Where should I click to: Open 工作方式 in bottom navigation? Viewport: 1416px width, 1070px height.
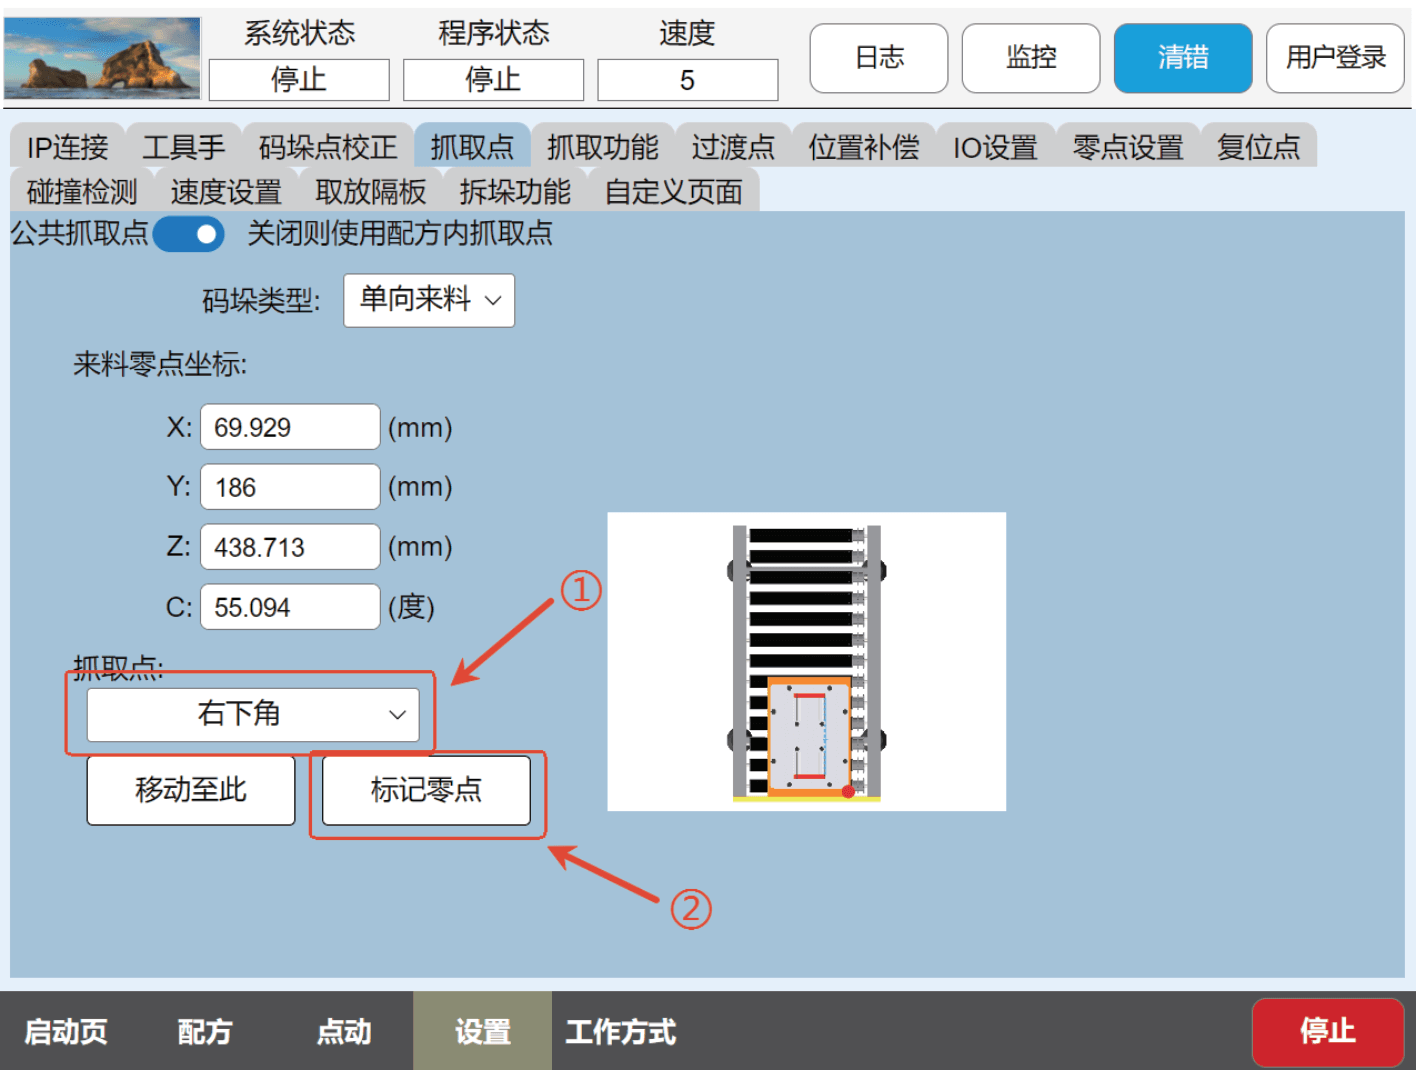click(621, 1031)
